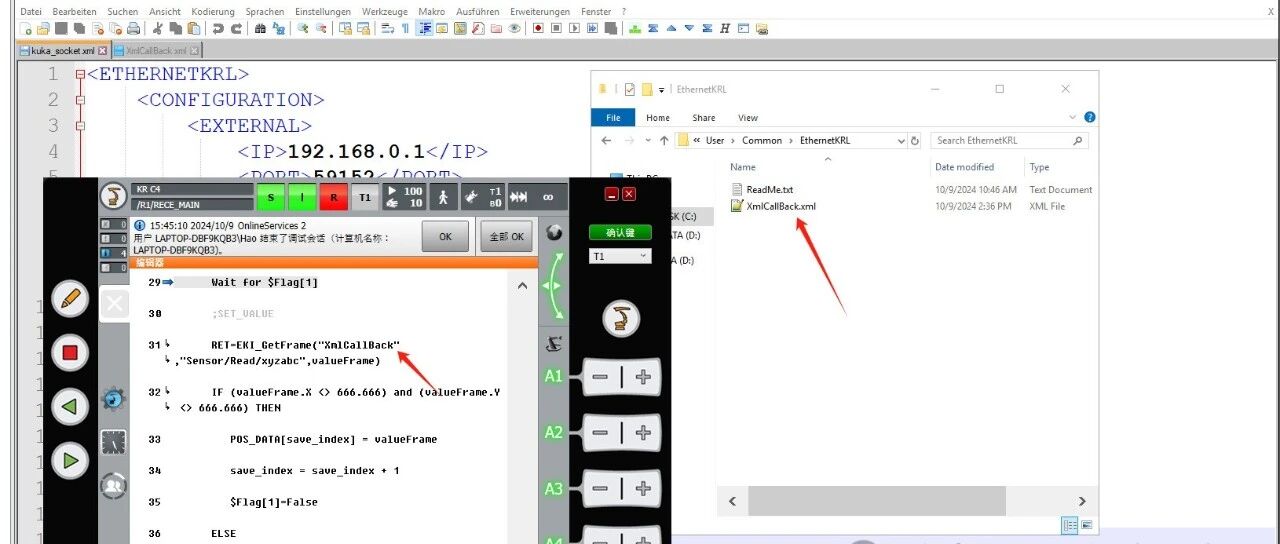This screenshot has height=544, width=1280.
Task: Open the Kodierung menu
Action: [213, 10]
